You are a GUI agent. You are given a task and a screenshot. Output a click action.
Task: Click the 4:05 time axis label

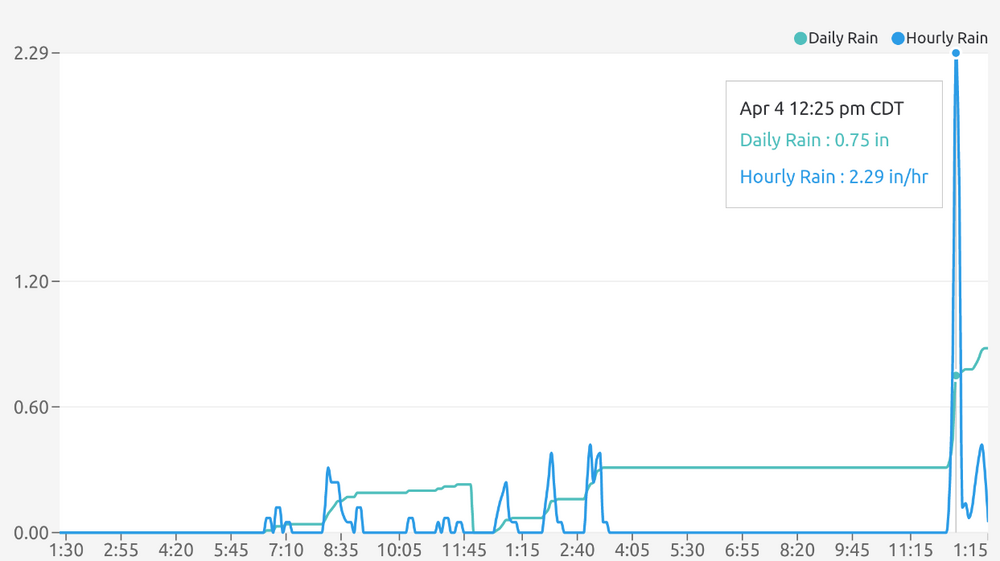(x=632, y=550)
